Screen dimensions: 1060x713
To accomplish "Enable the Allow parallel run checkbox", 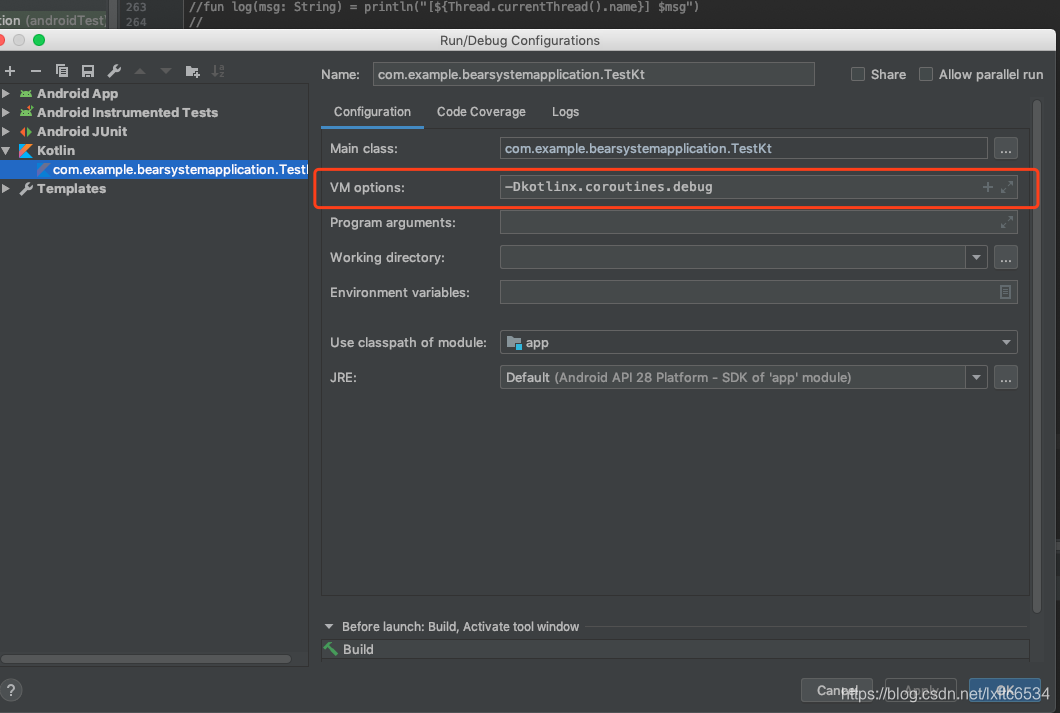I will (926, 74).
